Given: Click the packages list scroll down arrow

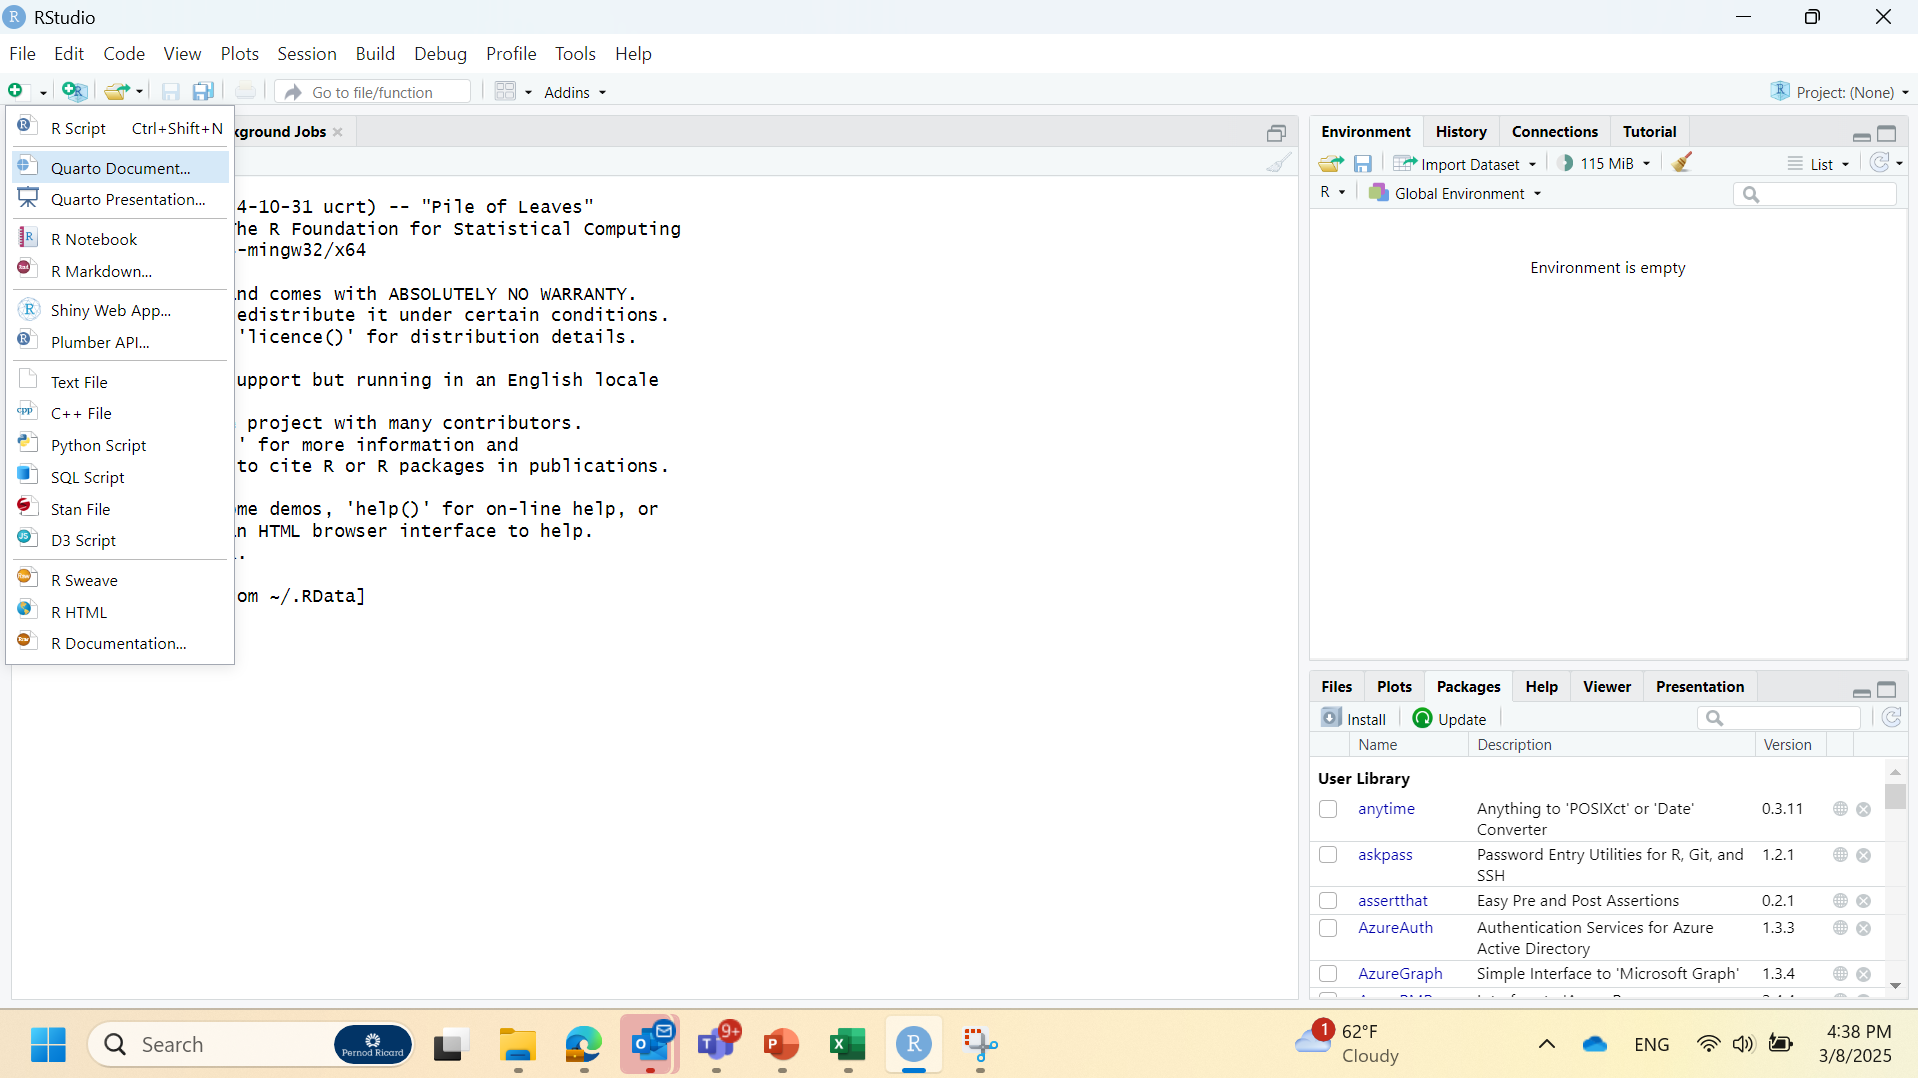Looking at the screenshot, I should (1895, 986).
